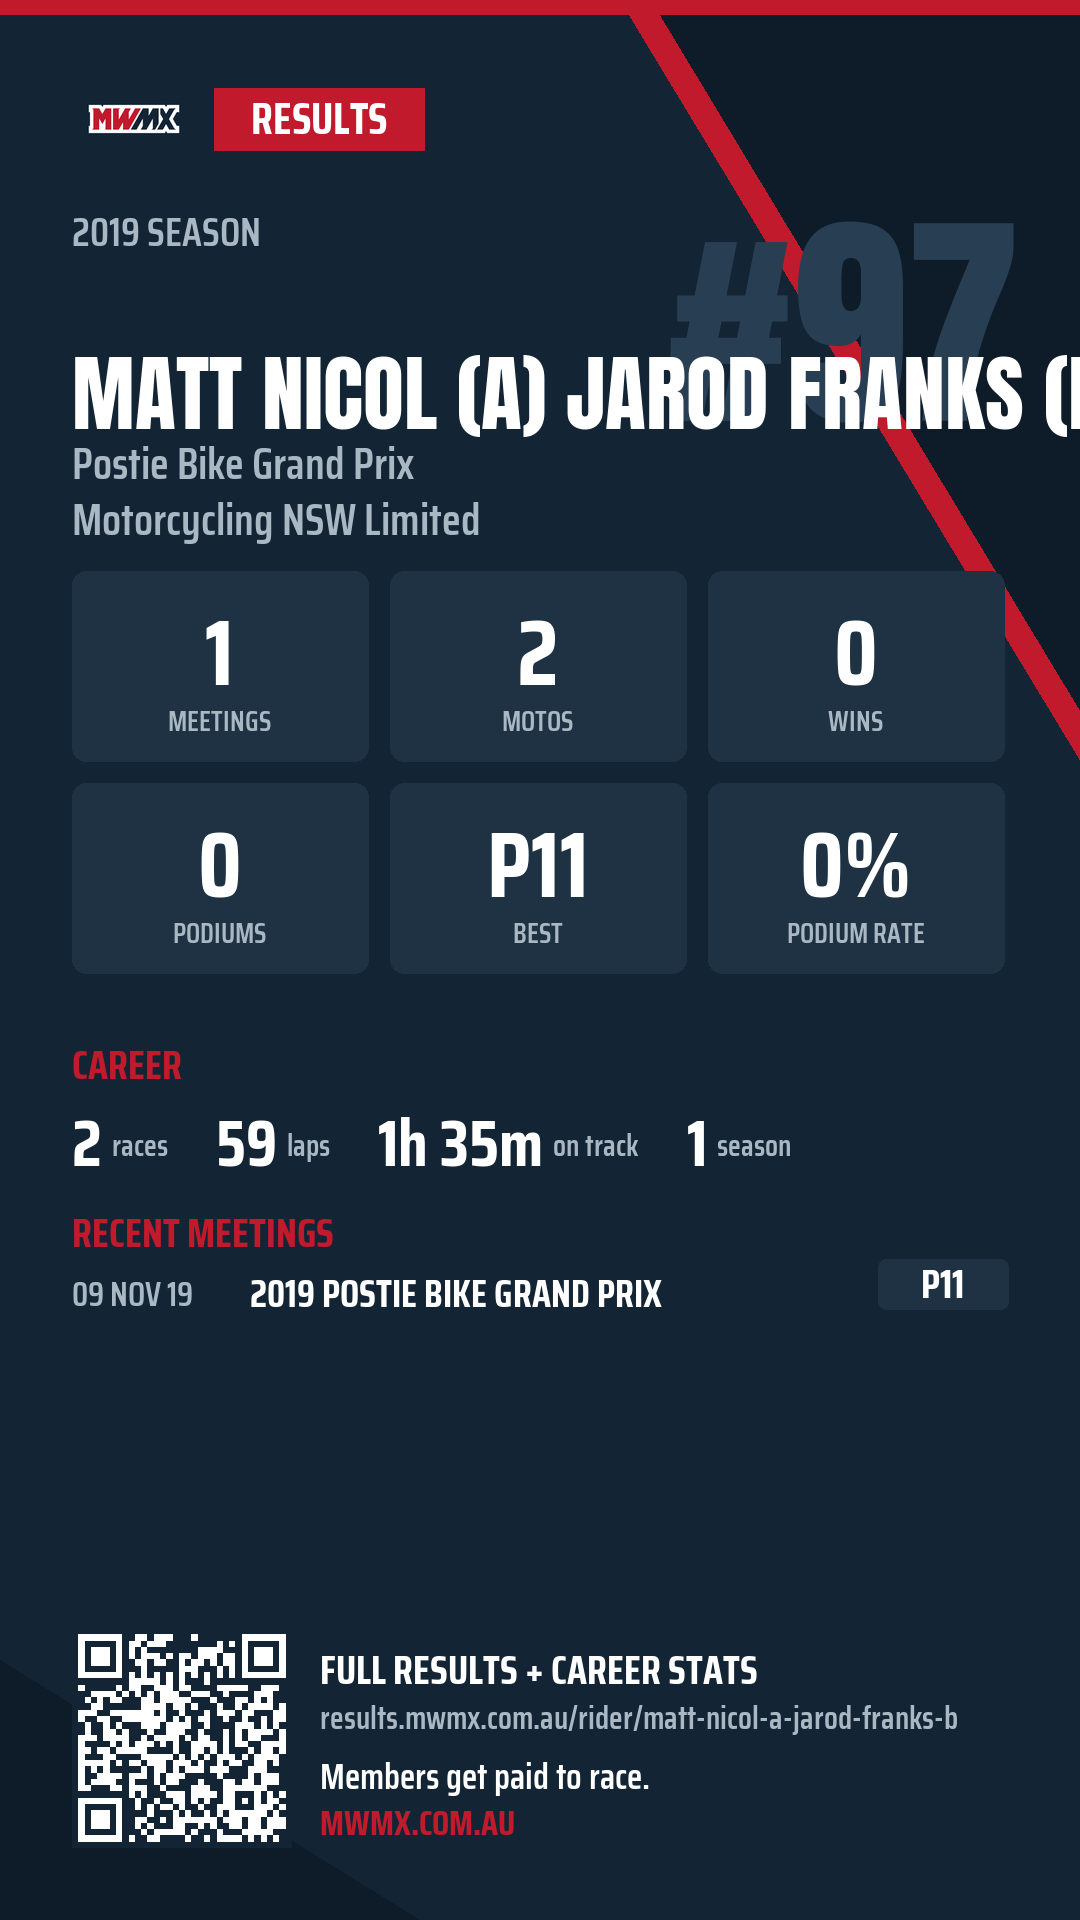The image size is (1080, 1920).
Task: Click the P11 result badge
Action: pyautogui.click(x=943, y=1284)
